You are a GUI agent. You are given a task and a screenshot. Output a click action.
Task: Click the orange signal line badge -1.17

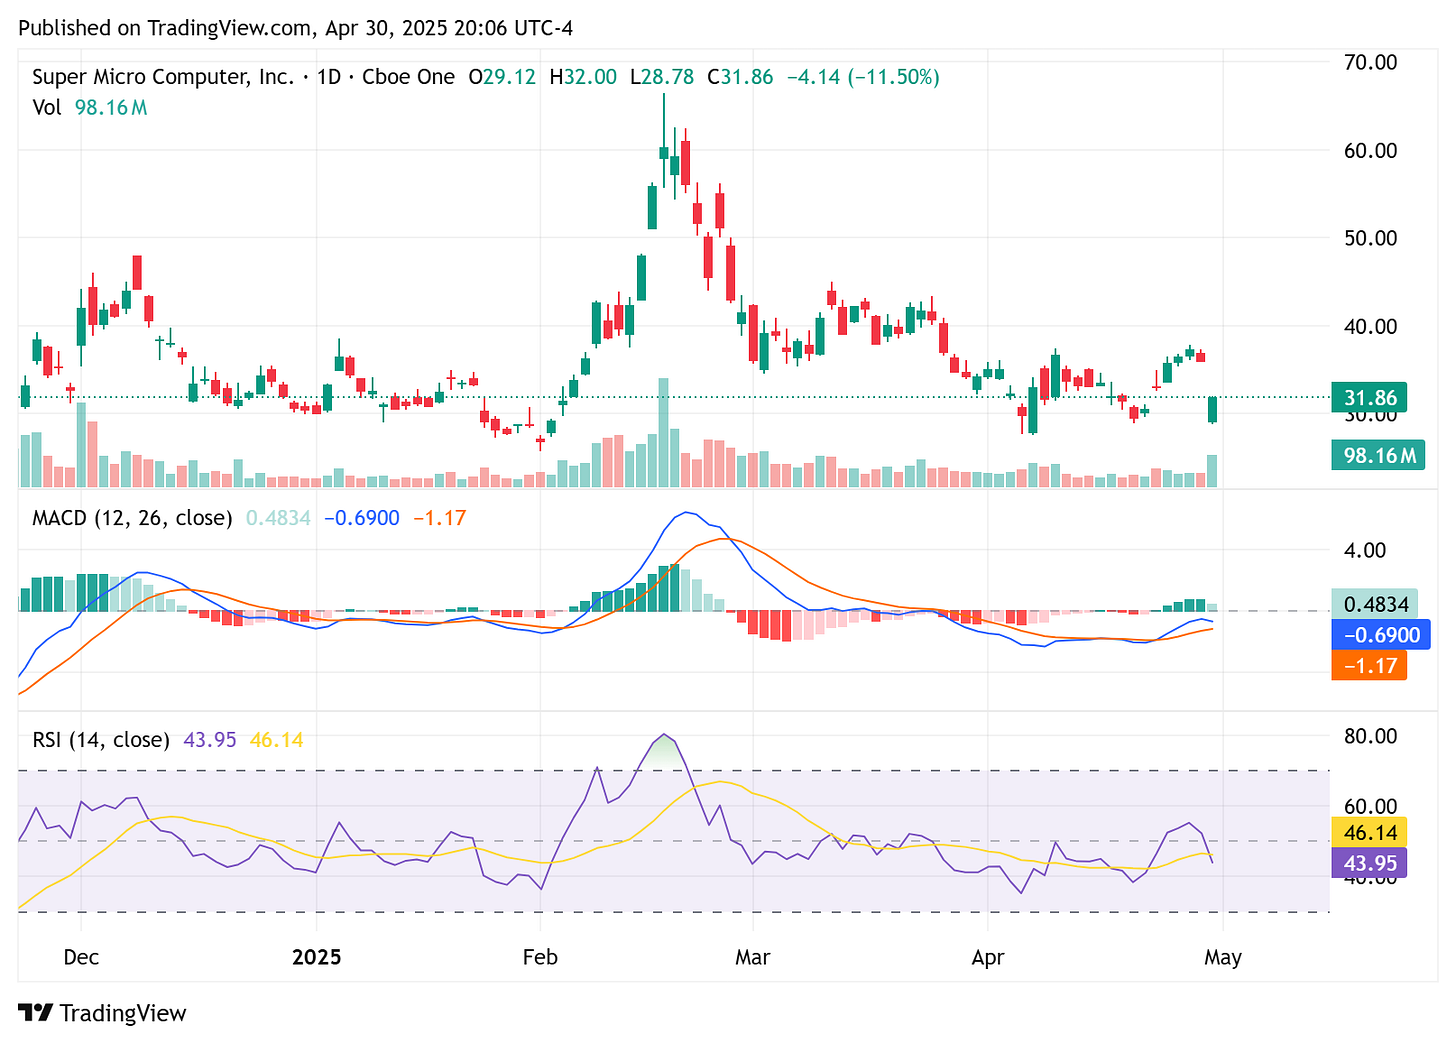(1369, 666)
